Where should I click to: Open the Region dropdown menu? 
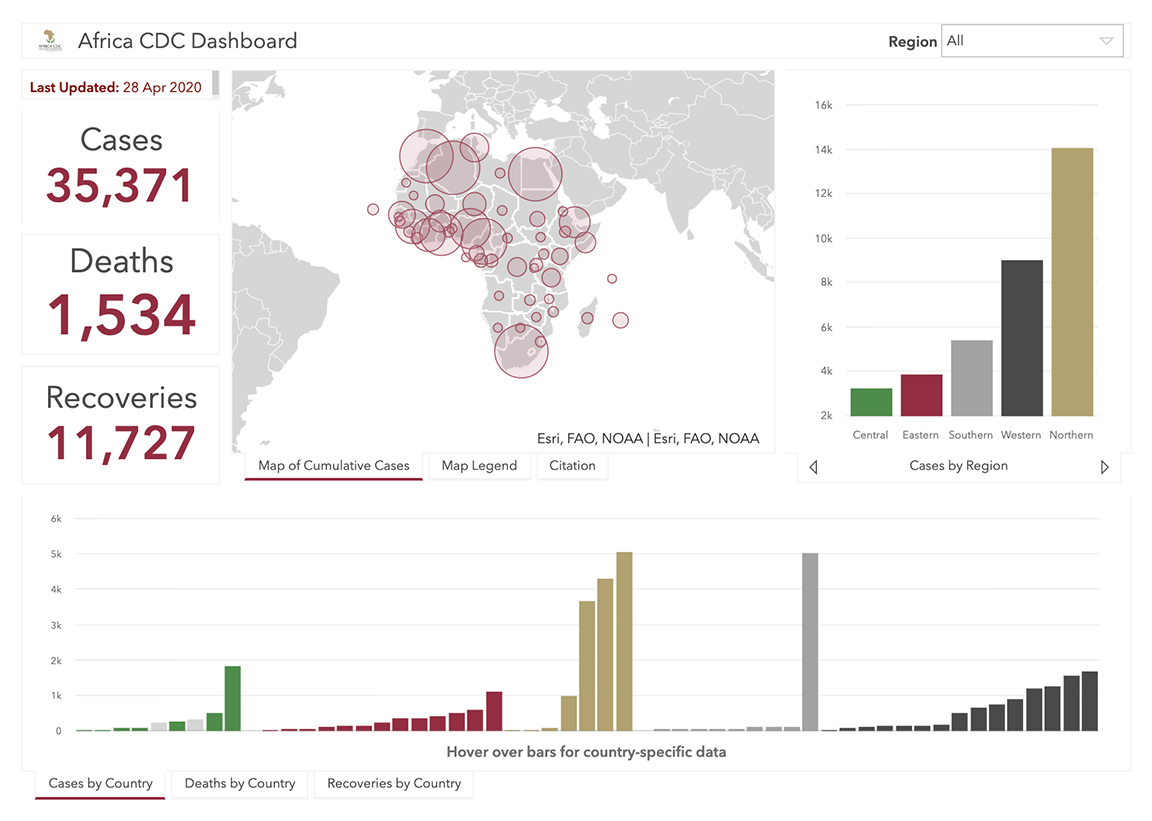tap(1031, 41)
